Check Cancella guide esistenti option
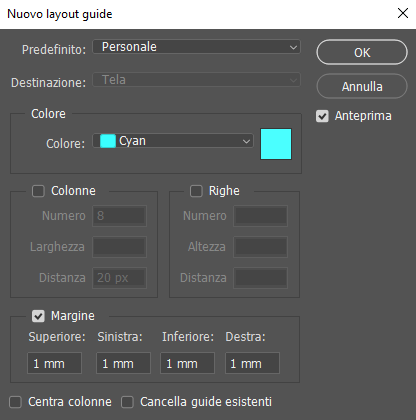Viewport: 416px width, 420px height. [127, 402]
